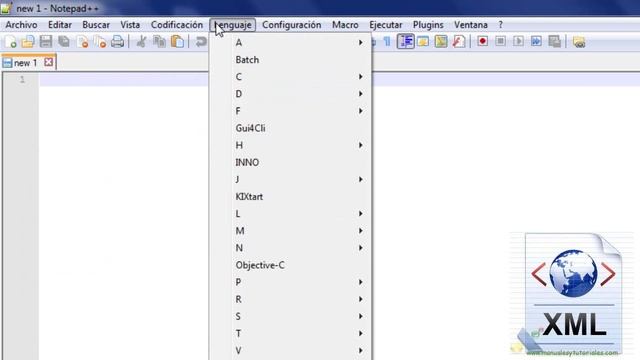Close the open Lenguaje menu
The image size is (640, 360).
(x=233, y=25)
